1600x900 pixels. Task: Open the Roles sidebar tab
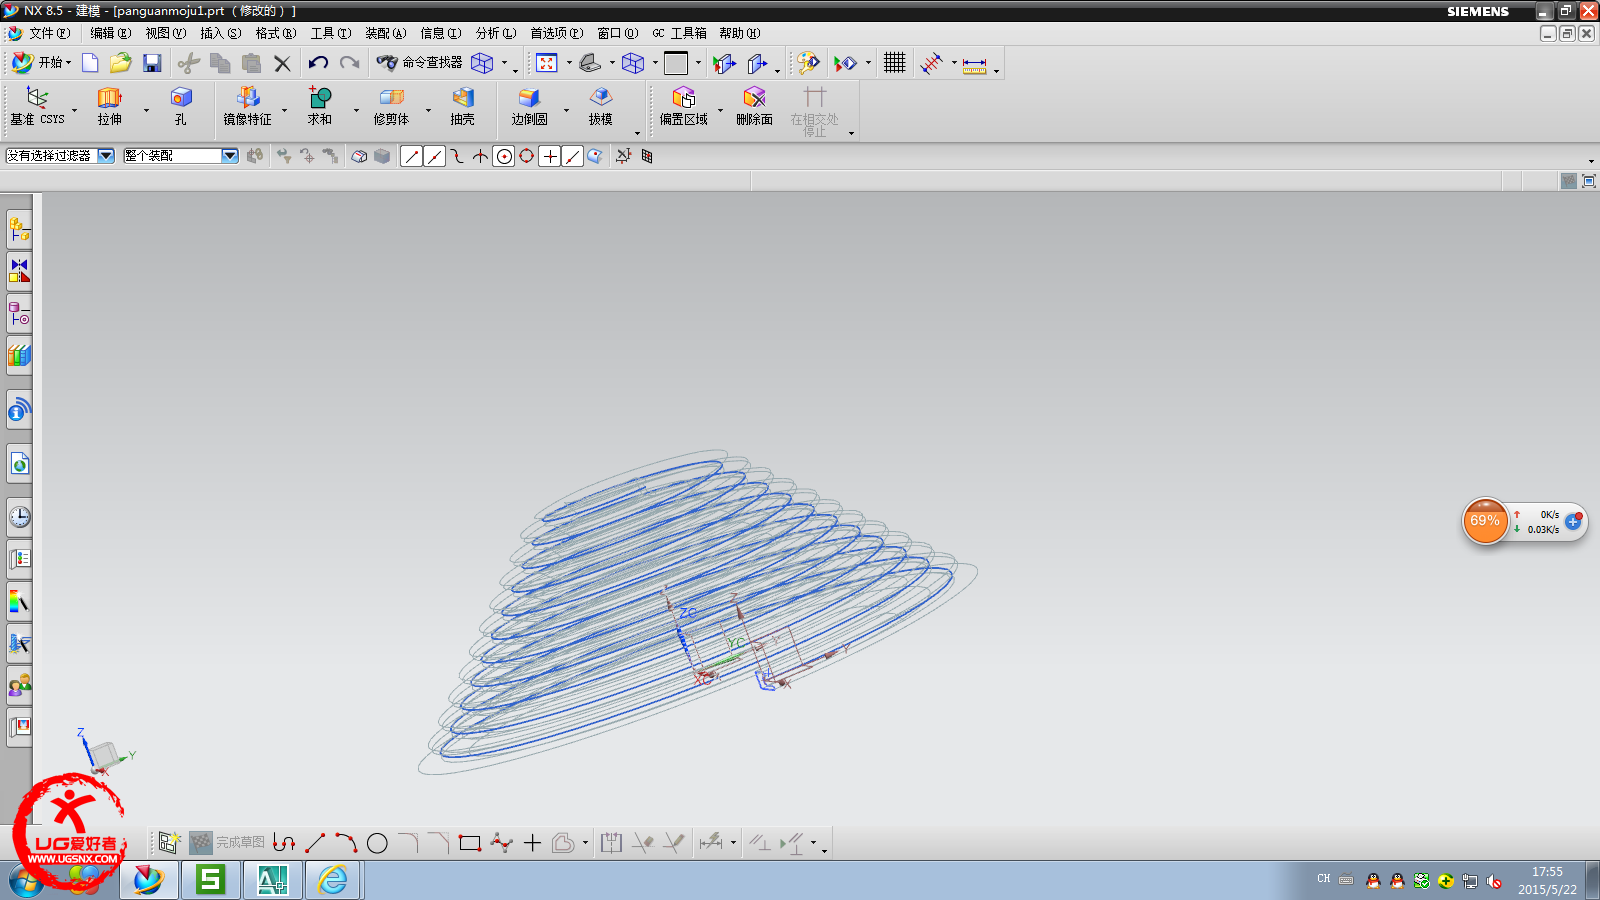(19, 685)
